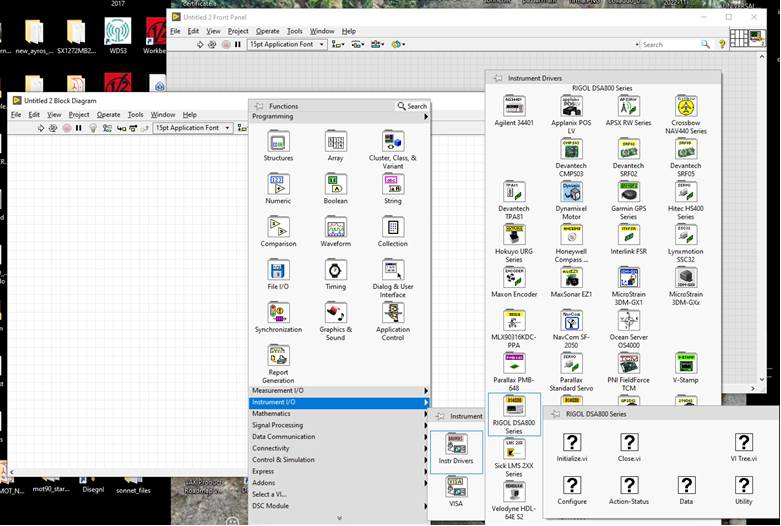Open the Data subpalette in RIGOL
781x526 pixels.
coord(686,485)
